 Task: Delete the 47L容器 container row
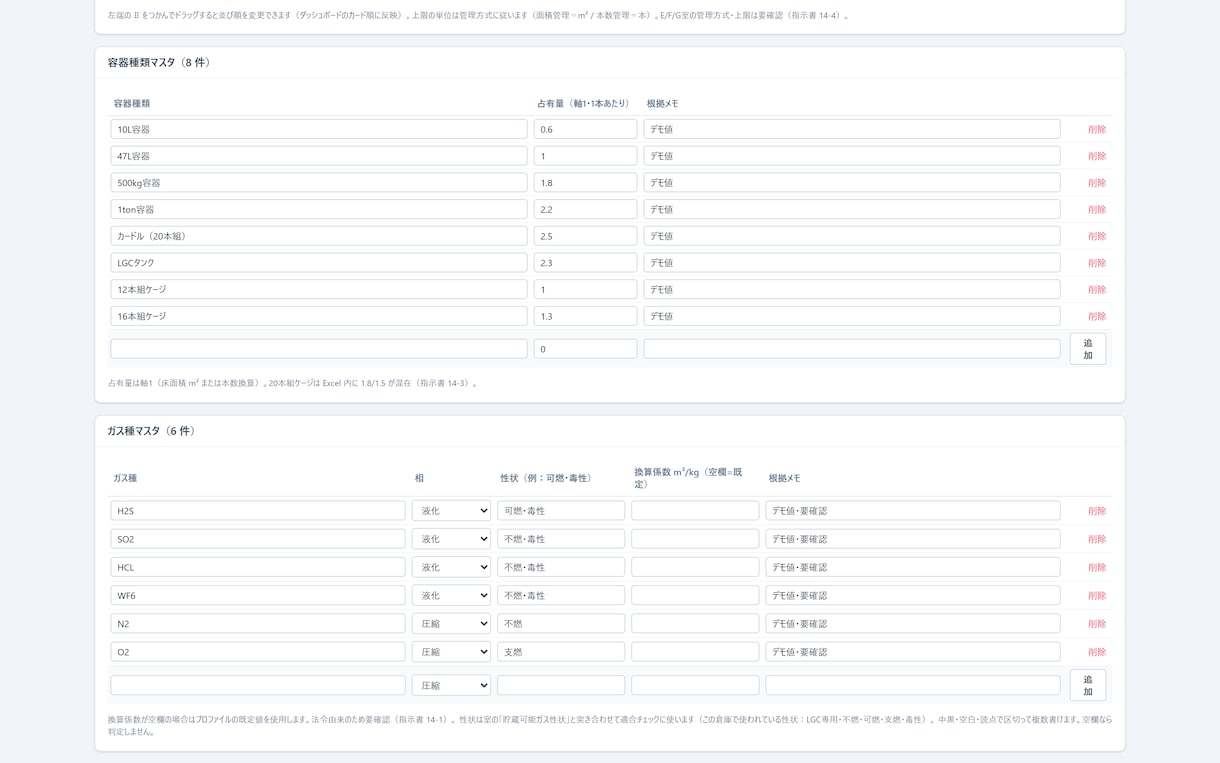click(1097, 156)
